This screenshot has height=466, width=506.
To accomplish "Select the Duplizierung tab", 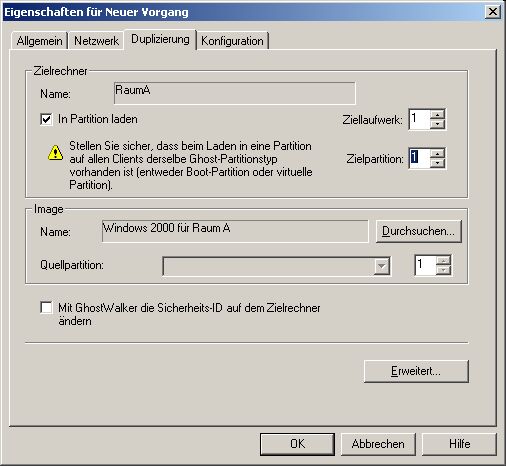I will point(160,39).
